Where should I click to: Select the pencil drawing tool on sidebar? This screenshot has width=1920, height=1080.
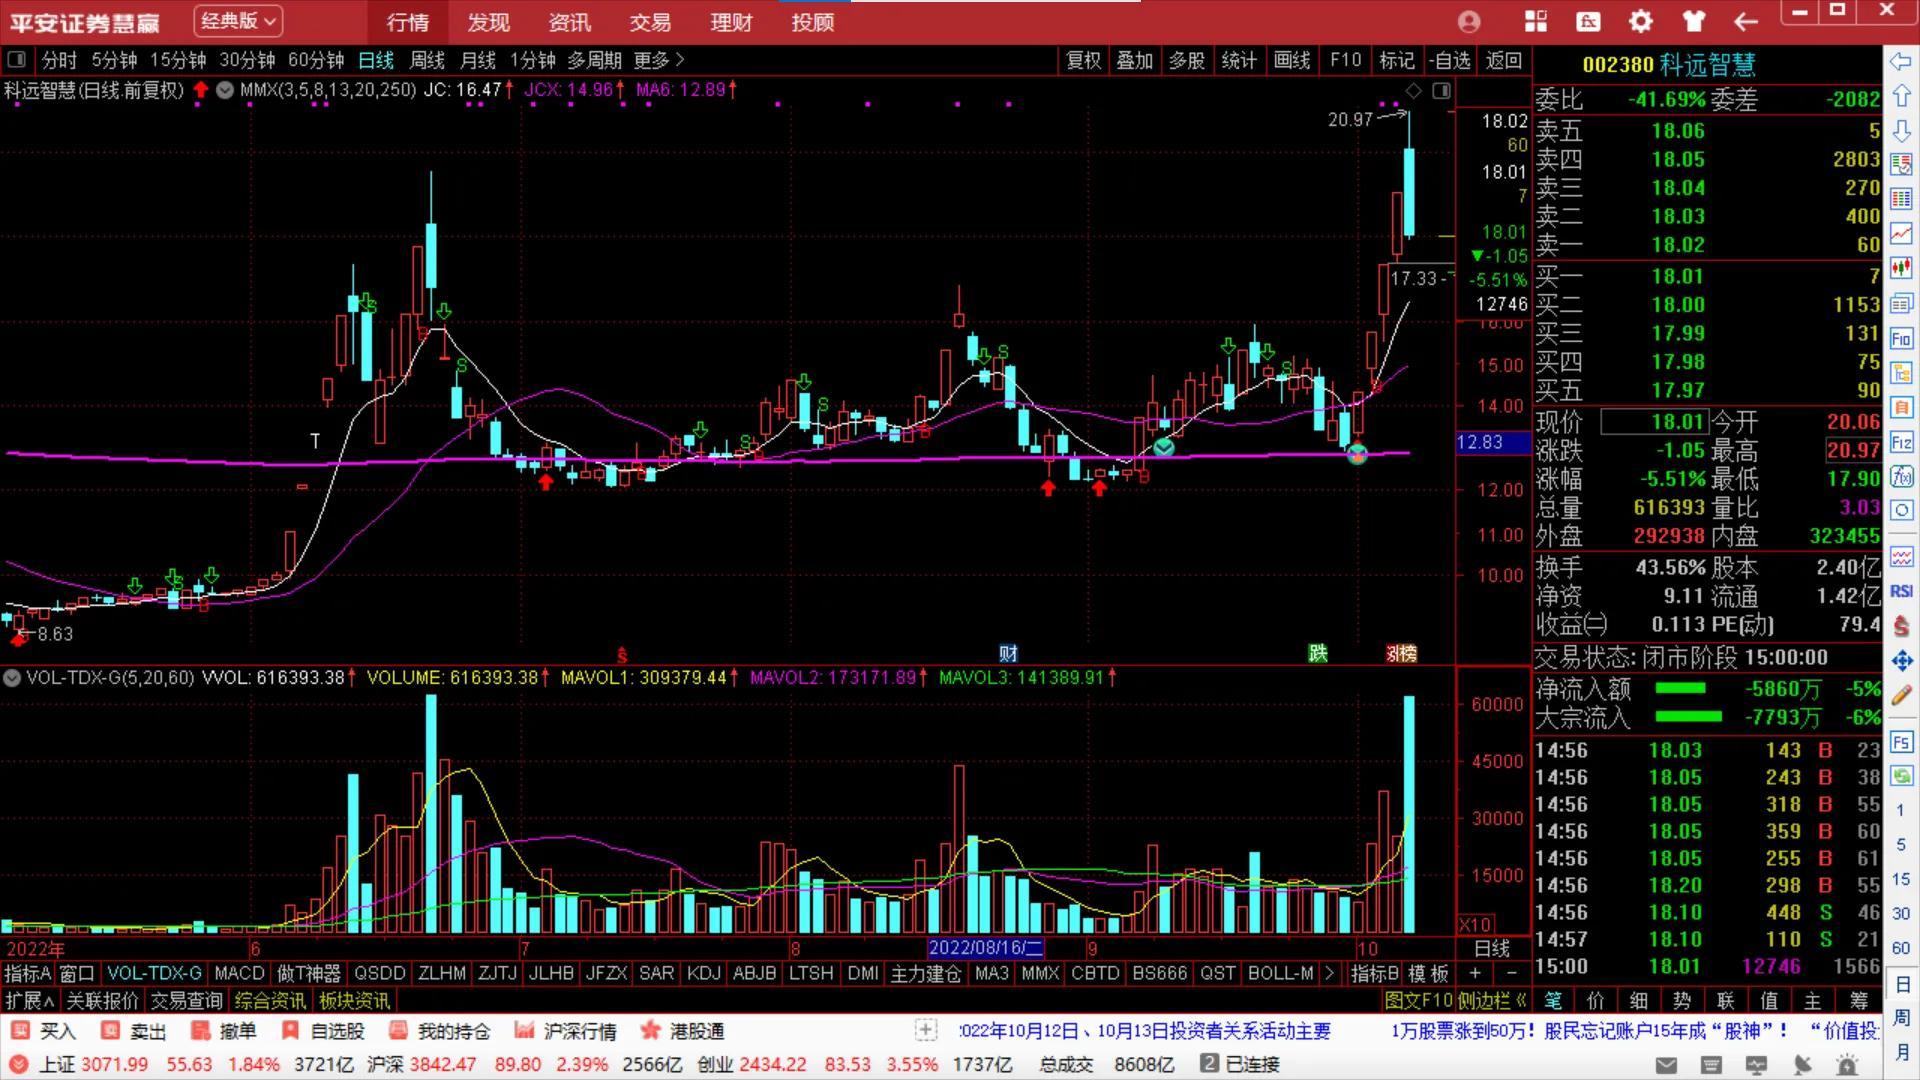[1901, 695]
